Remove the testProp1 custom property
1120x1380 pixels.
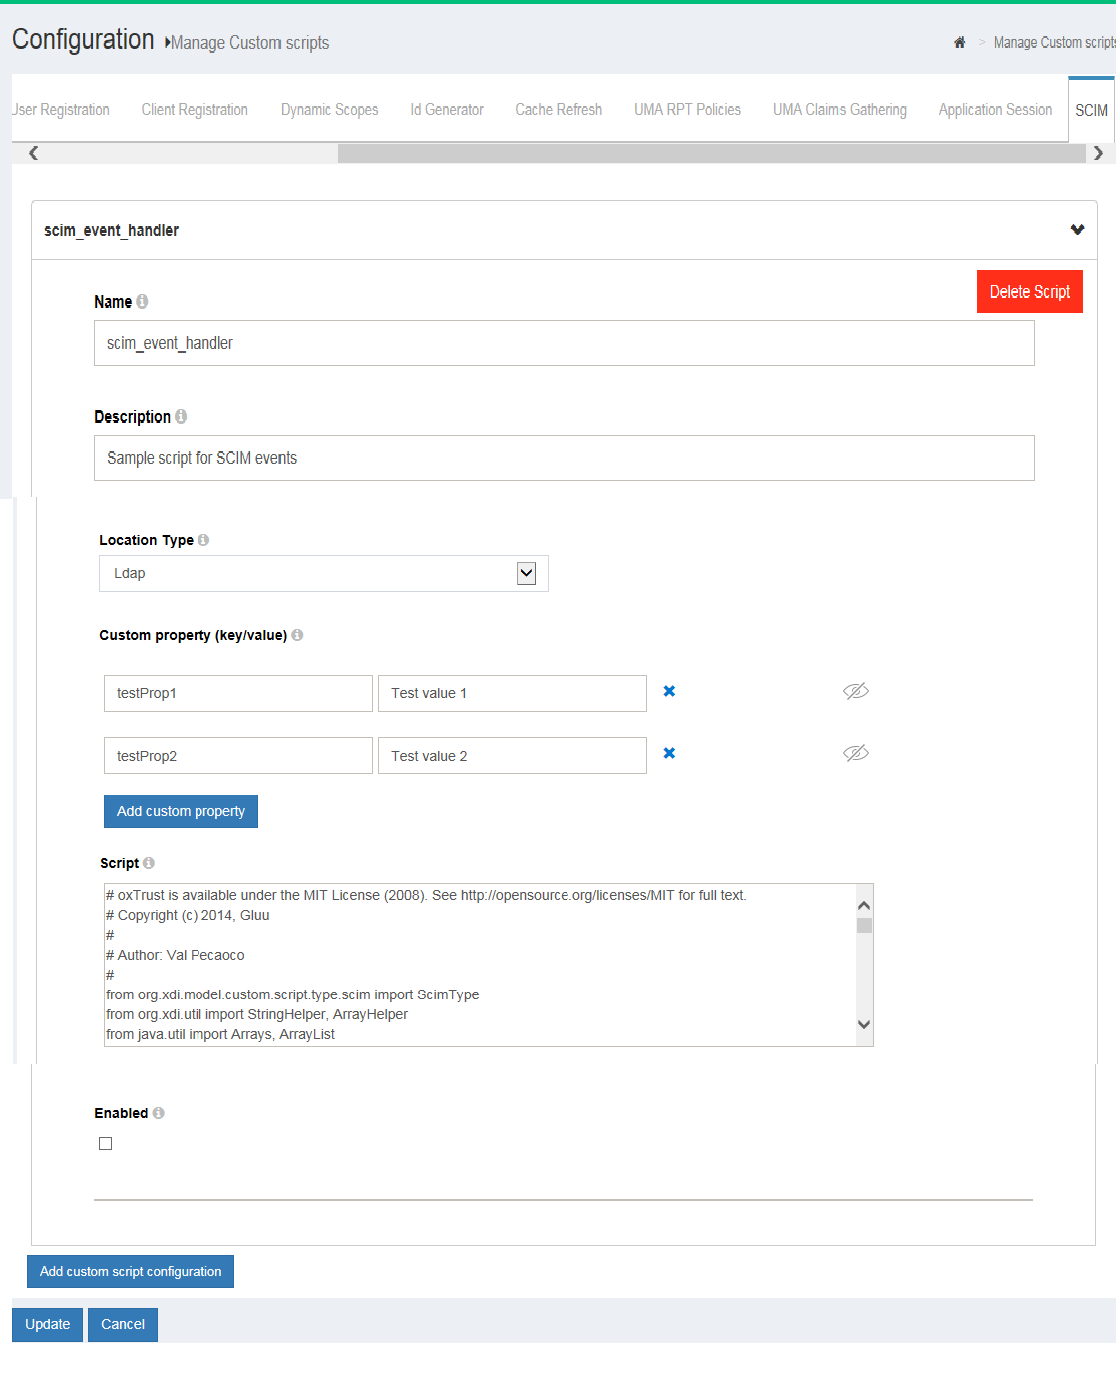(x=669, y=691)
